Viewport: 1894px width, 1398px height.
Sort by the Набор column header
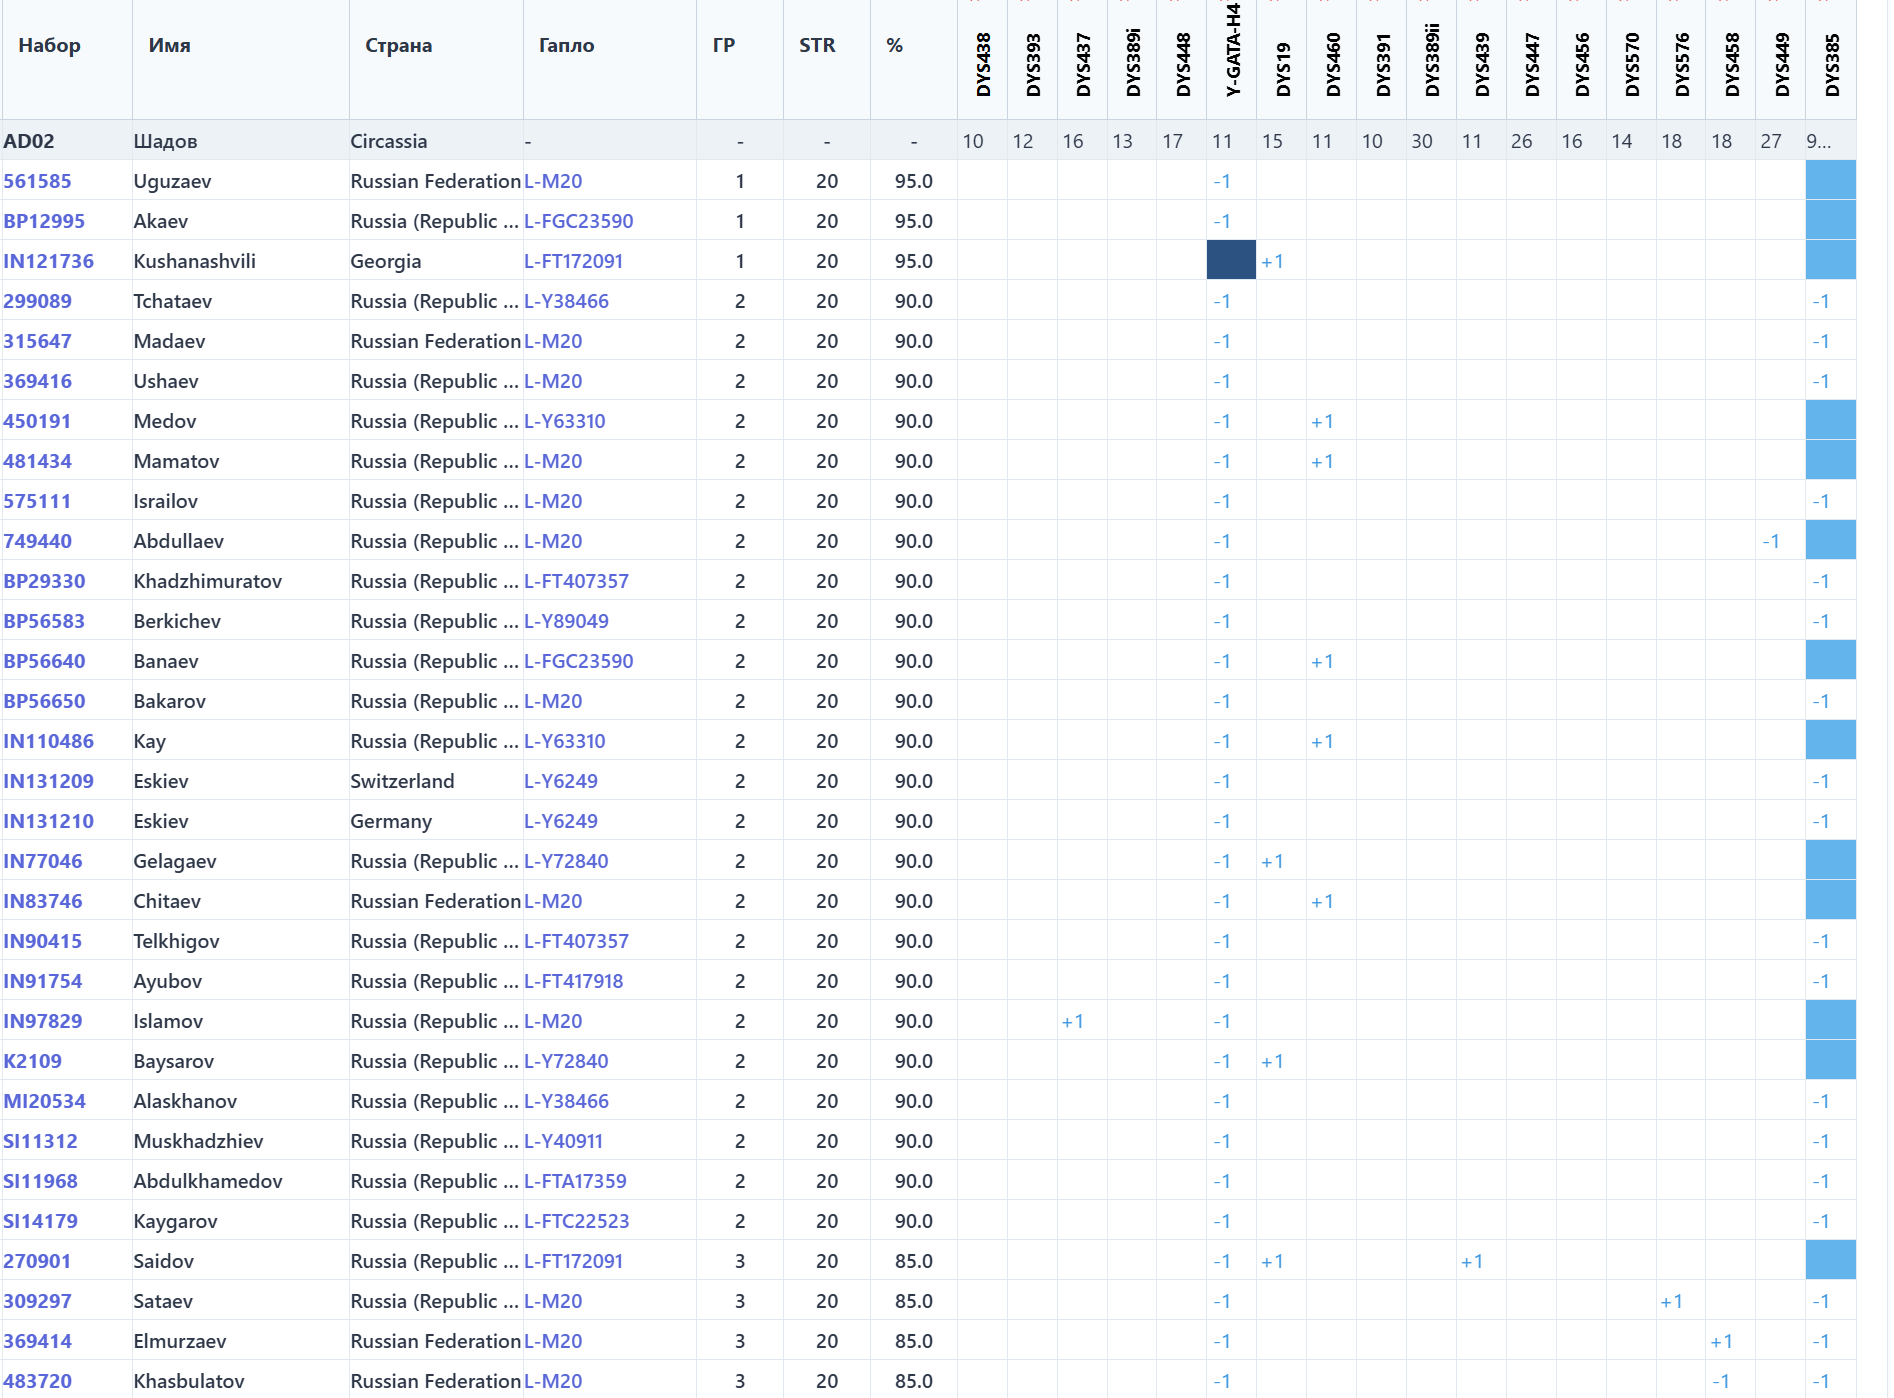(49, 45)
